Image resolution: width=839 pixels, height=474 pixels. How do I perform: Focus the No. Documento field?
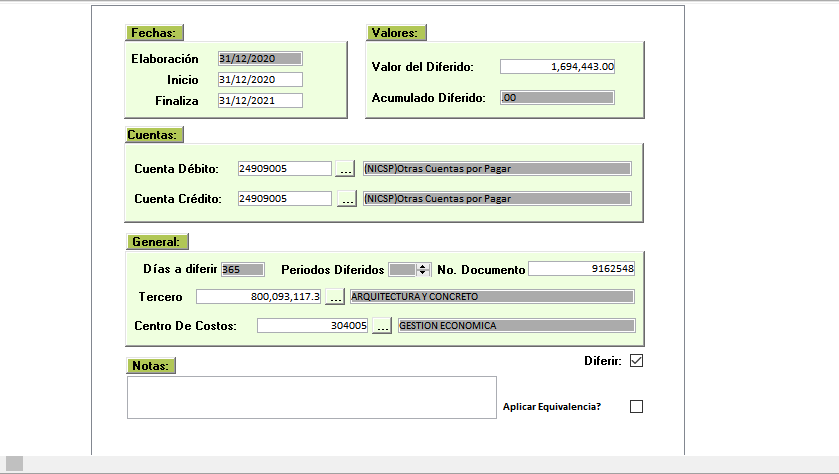click(581, 269)
